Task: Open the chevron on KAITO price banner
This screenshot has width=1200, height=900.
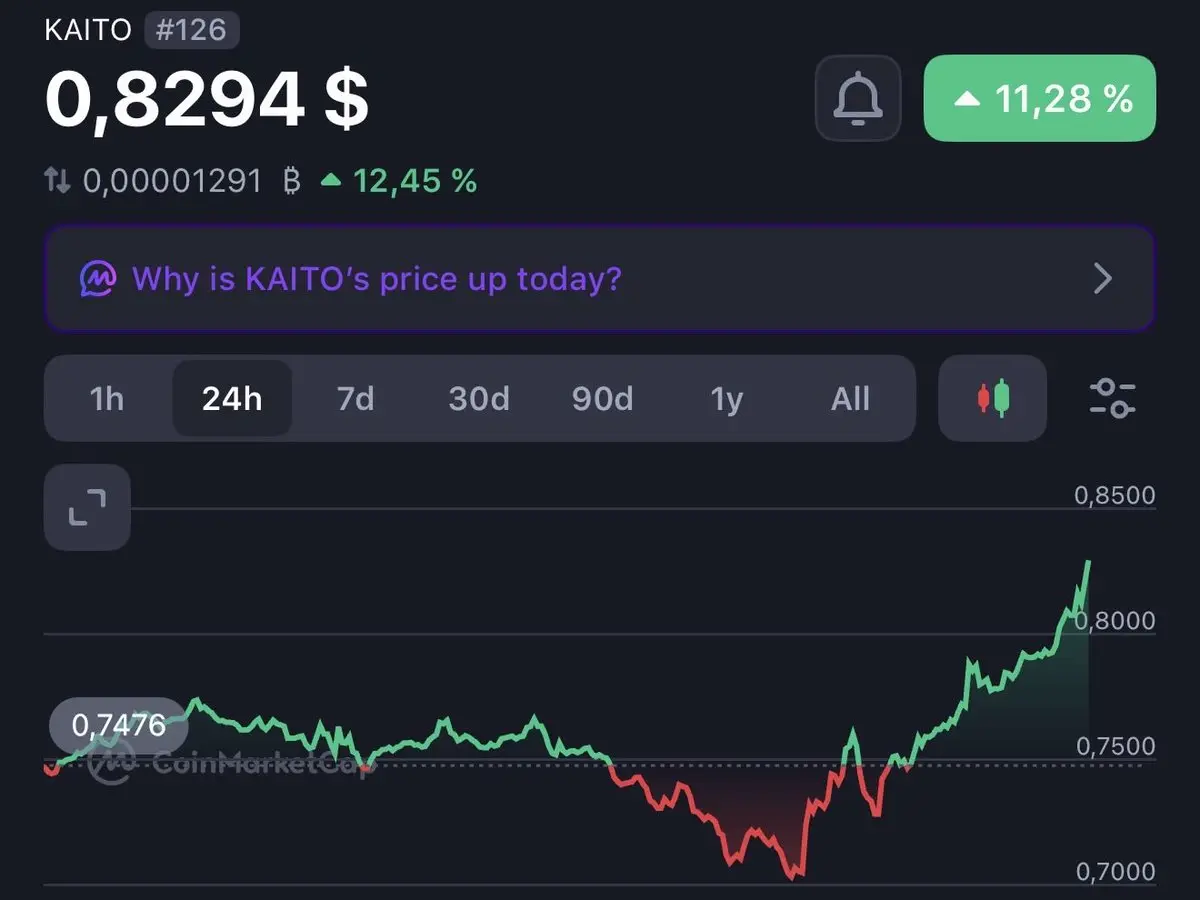Action: click(x=1102, y=278)
